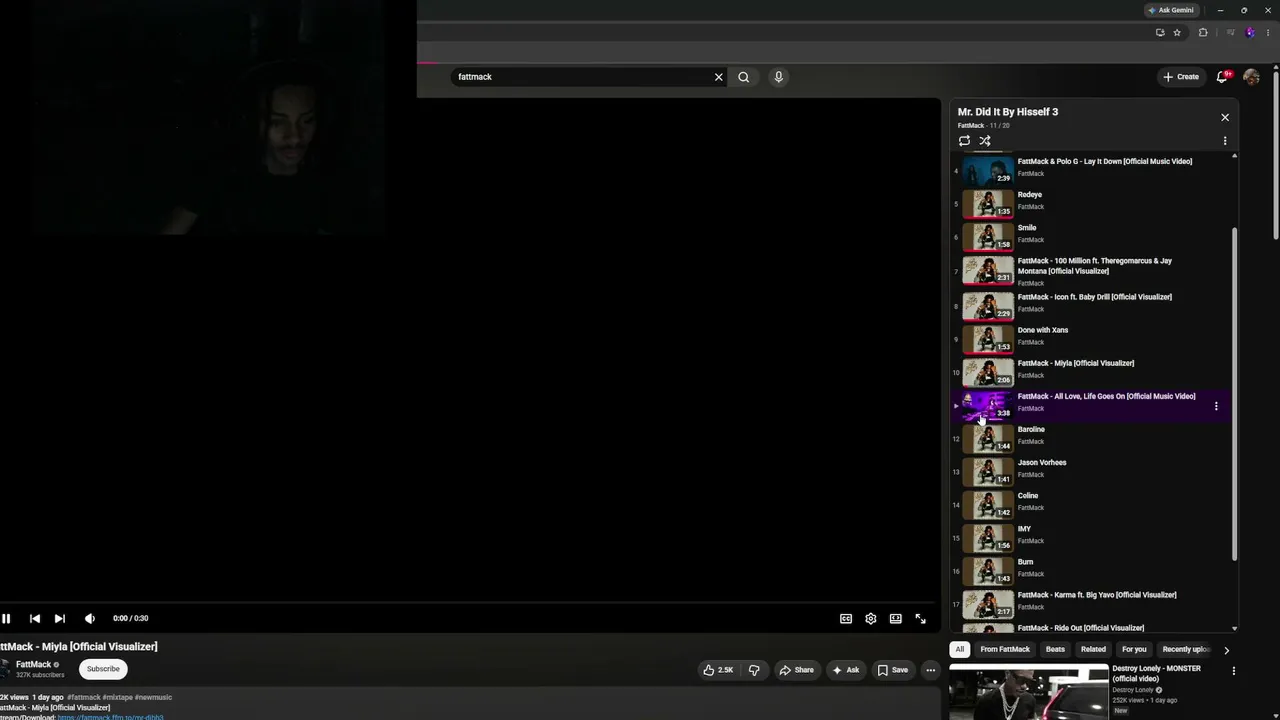Play 'Done with Xans' in playlist
This screenshot has height=720, width=1280.
1090,337
